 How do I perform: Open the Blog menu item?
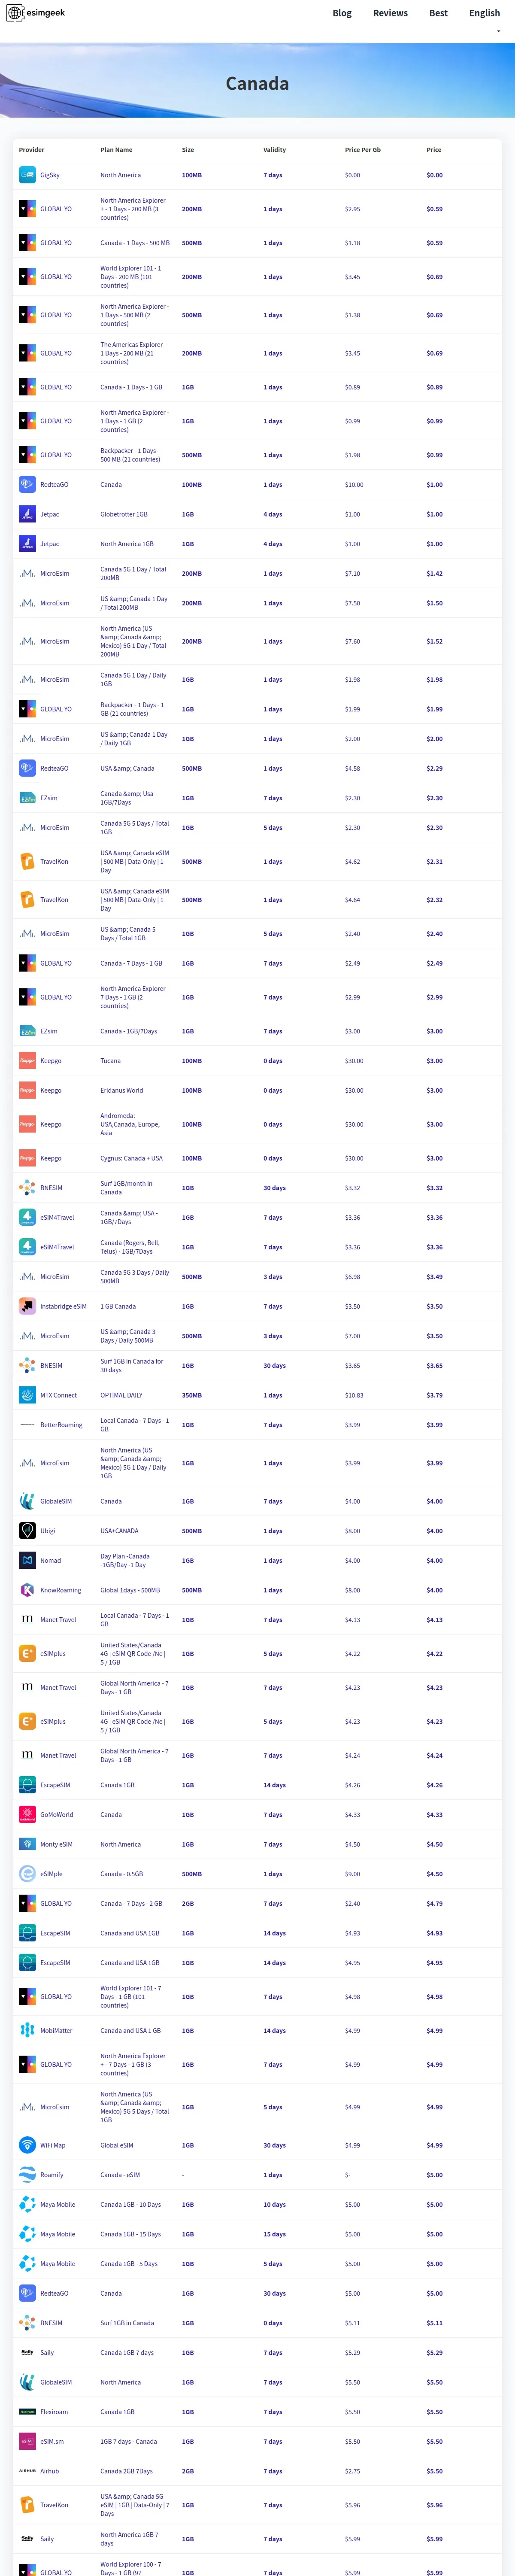342,13
